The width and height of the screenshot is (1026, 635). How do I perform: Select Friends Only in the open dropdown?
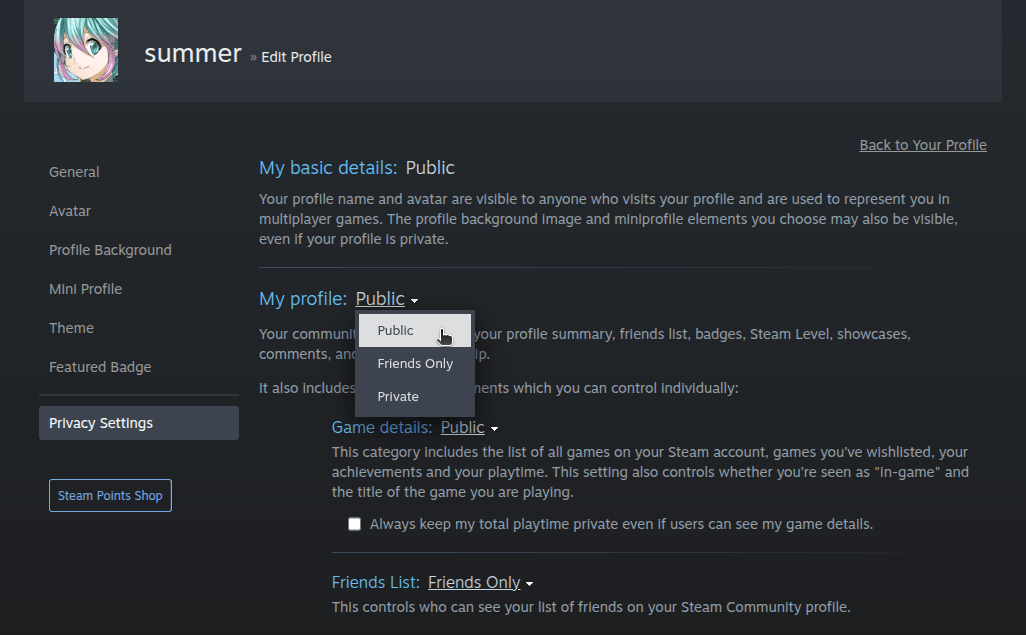tap(414, 363)
